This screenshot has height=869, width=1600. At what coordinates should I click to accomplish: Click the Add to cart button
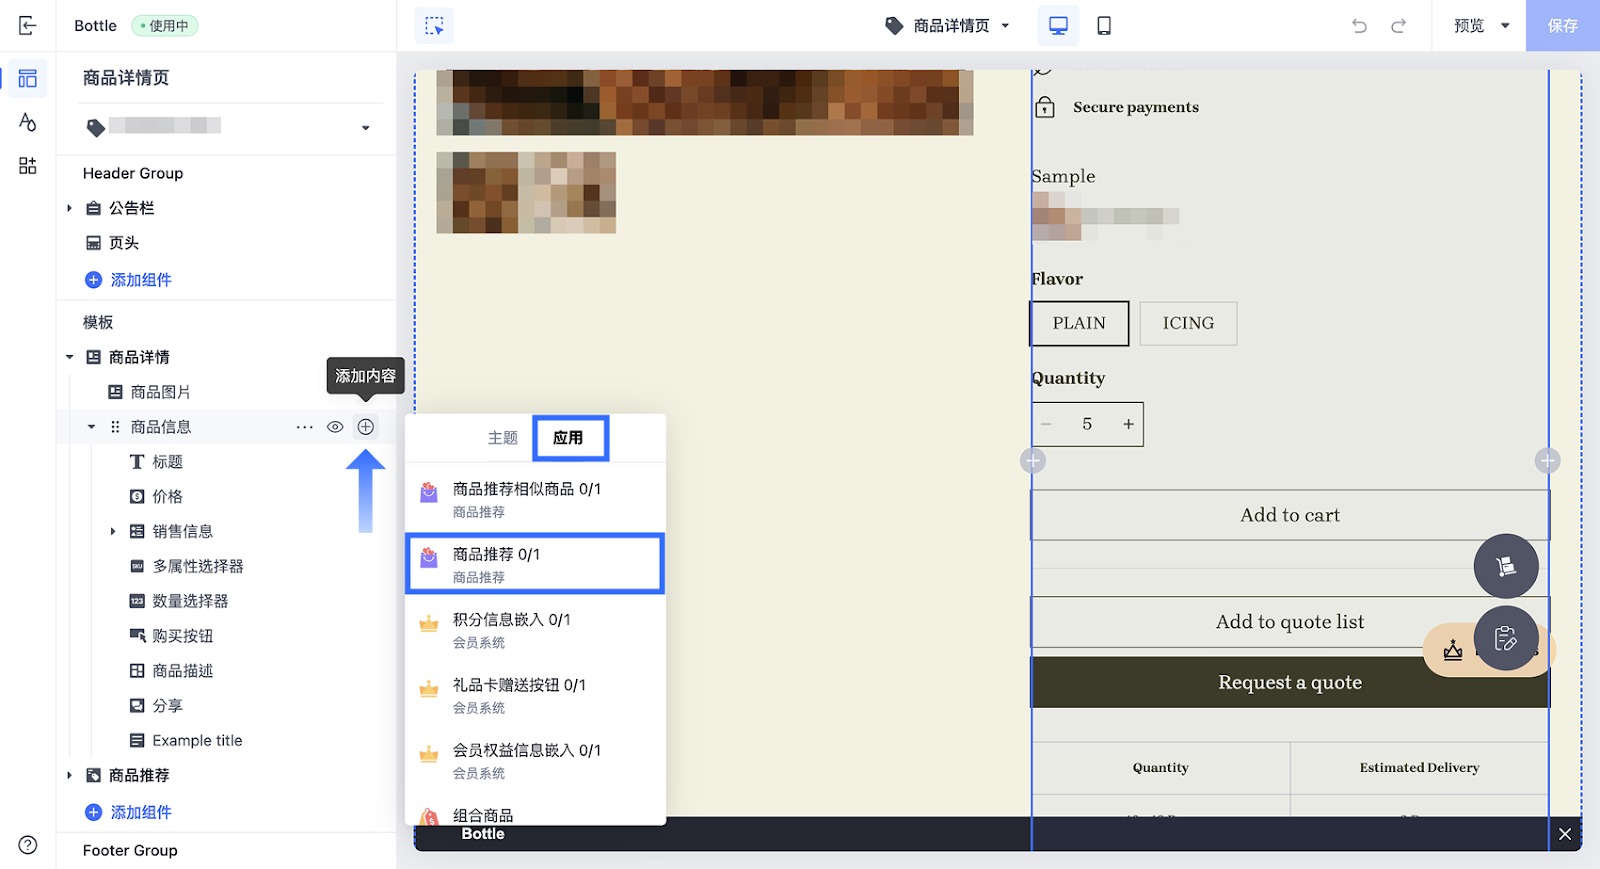pos(1290,515)
